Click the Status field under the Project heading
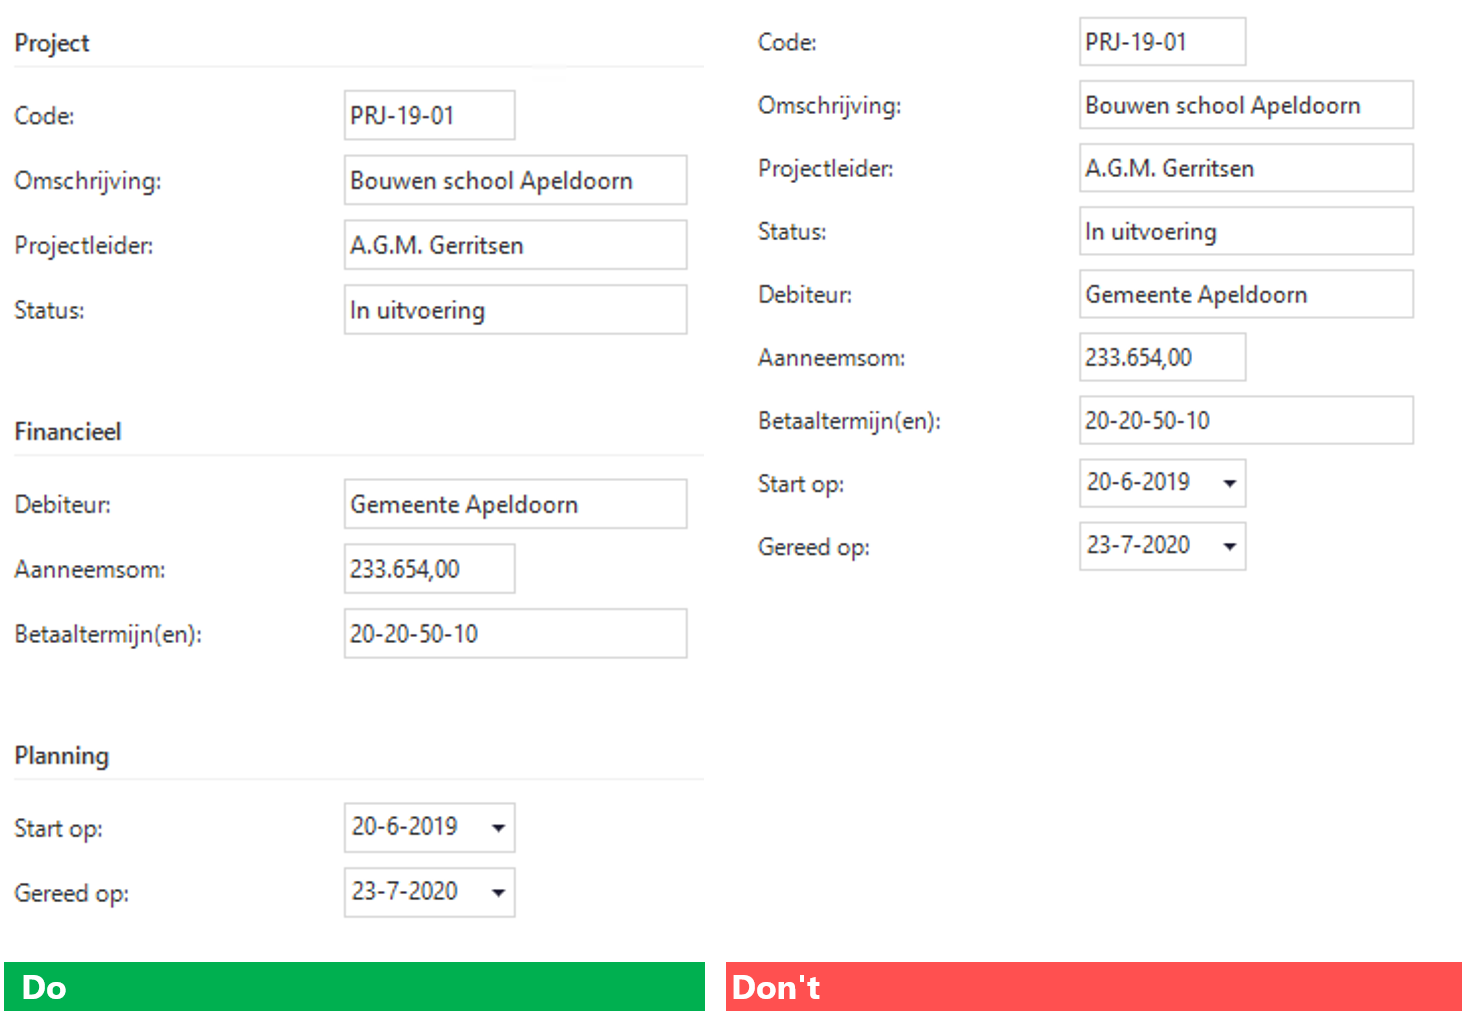1466x1015 pixels. point(515,311)
